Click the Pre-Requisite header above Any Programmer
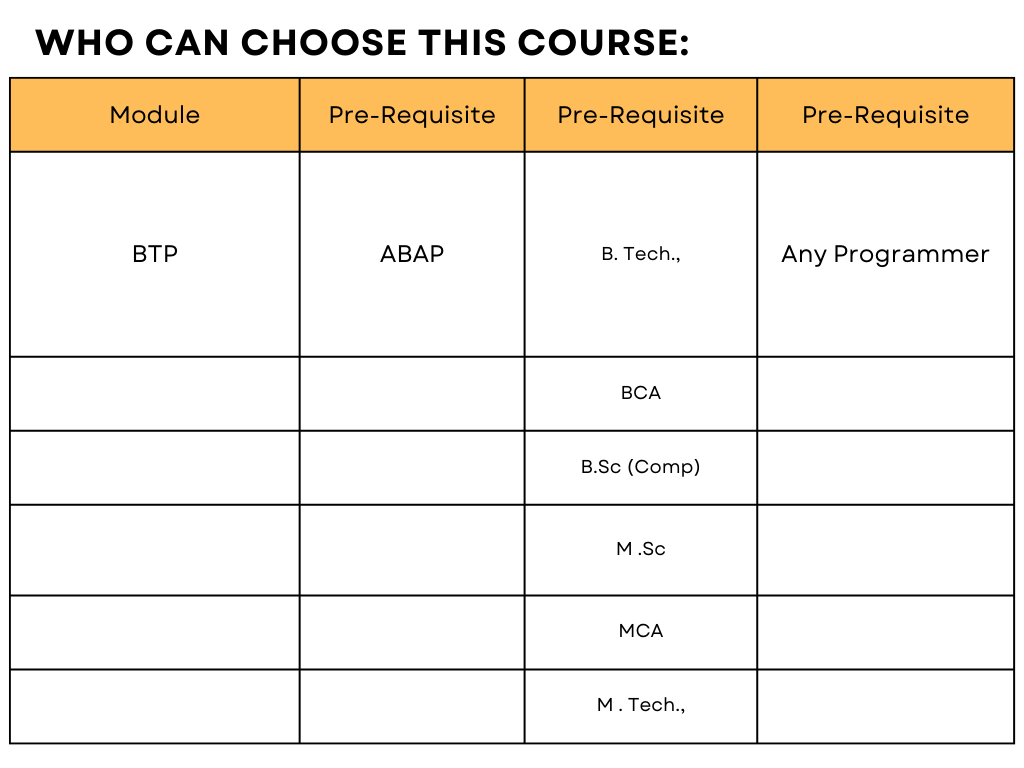Image resolution: width=1024 pixels, height=768 pixels. click(885, 115)
